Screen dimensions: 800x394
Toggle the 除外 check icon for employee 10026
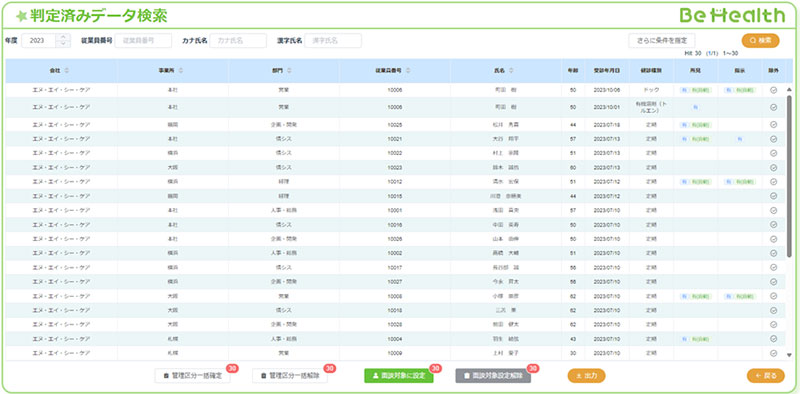[773, 239]
